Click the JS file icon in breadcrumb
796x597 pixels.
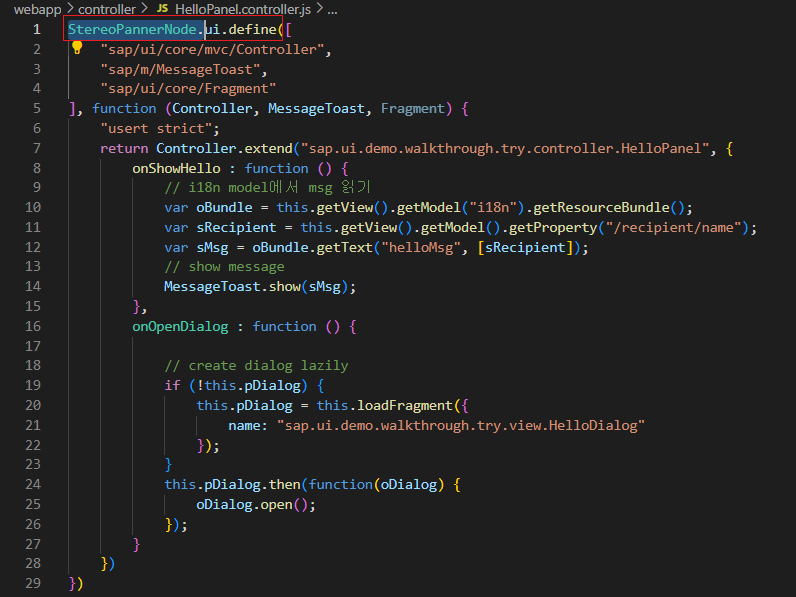point(162,8)
